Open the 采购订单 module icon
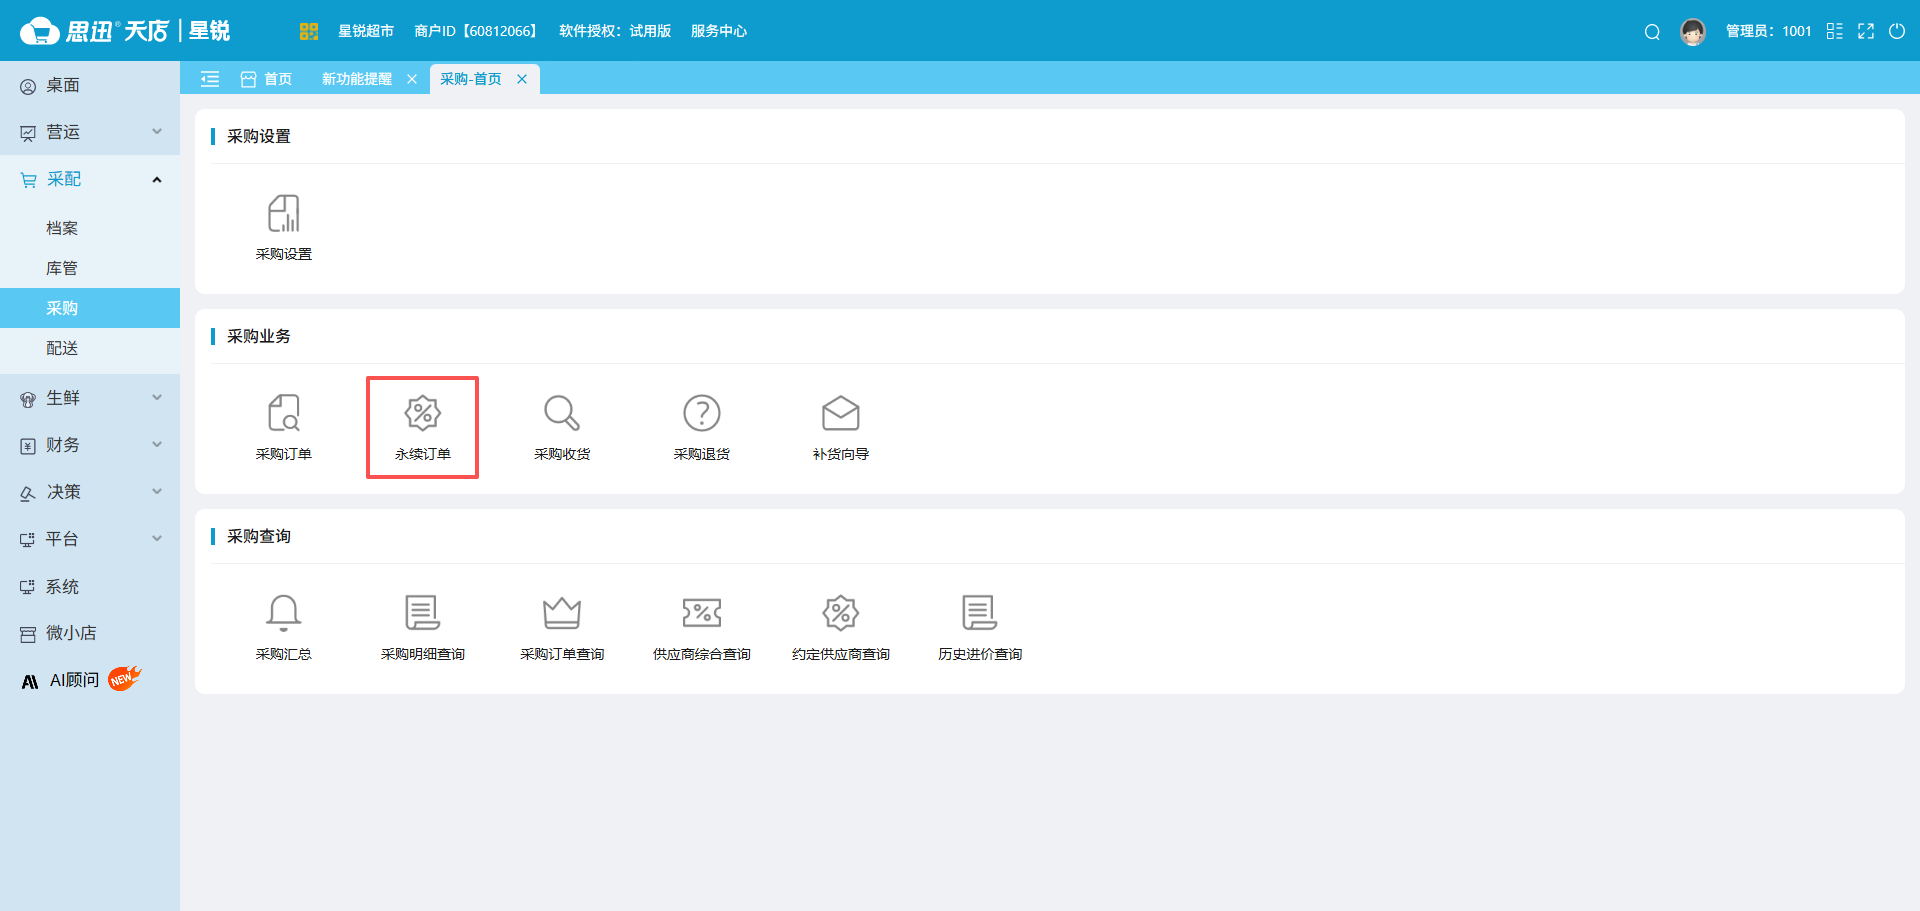 coord(283,414)
